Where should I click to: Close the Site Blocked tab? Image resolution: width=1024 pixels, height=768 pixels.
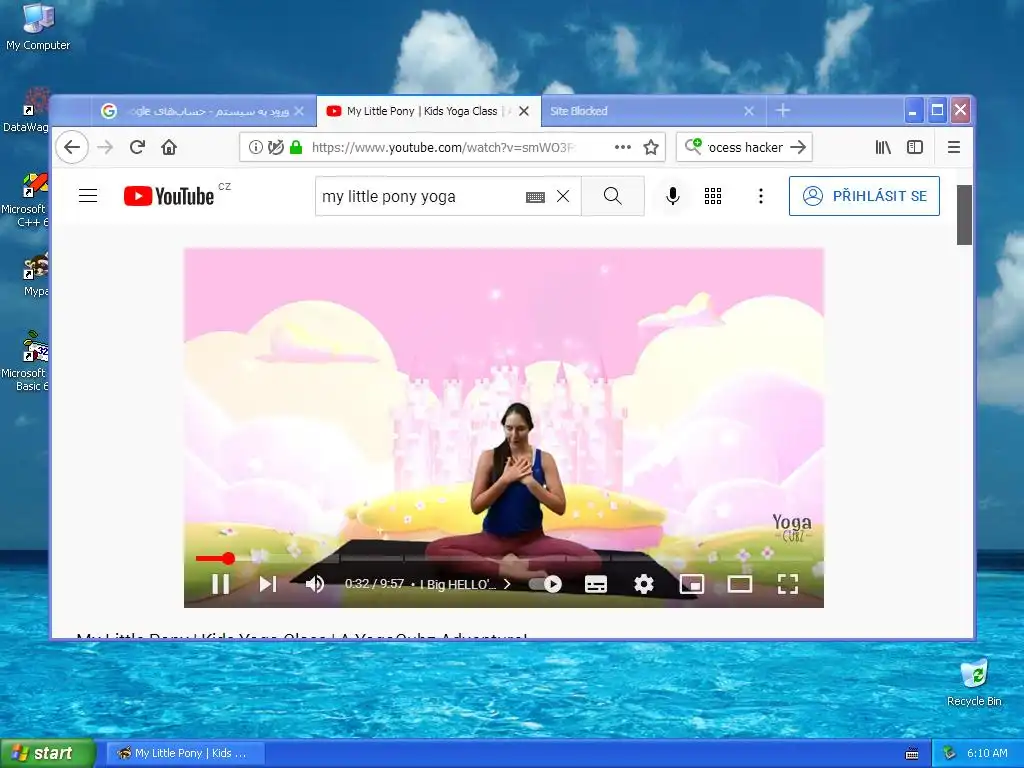pyautogui.click(x=749, y=111)
